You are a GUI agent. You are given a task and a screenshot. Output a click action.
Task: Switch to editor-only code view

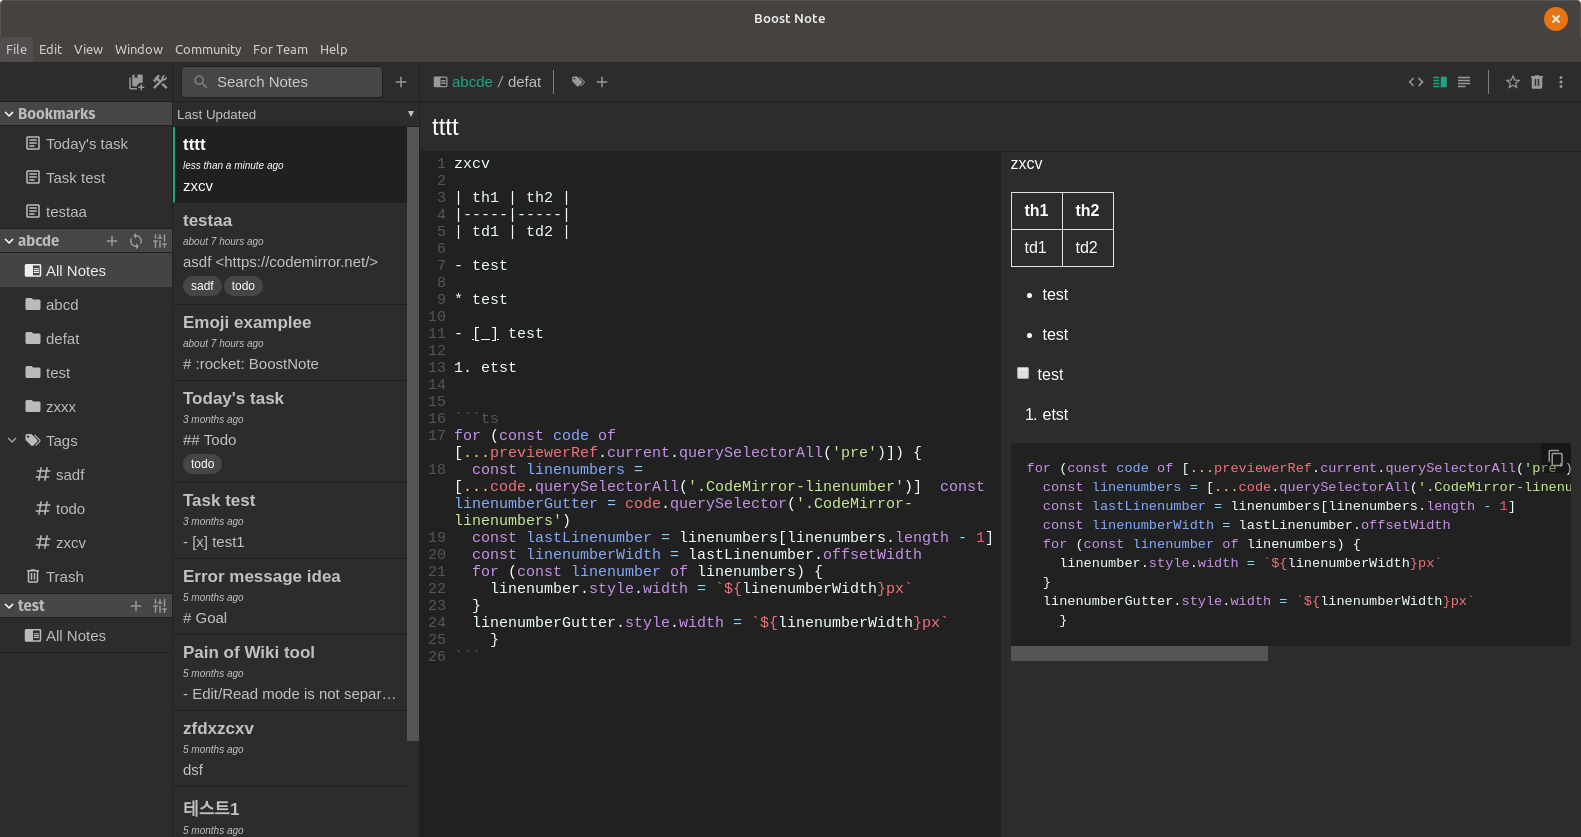tap(1416, 82)
